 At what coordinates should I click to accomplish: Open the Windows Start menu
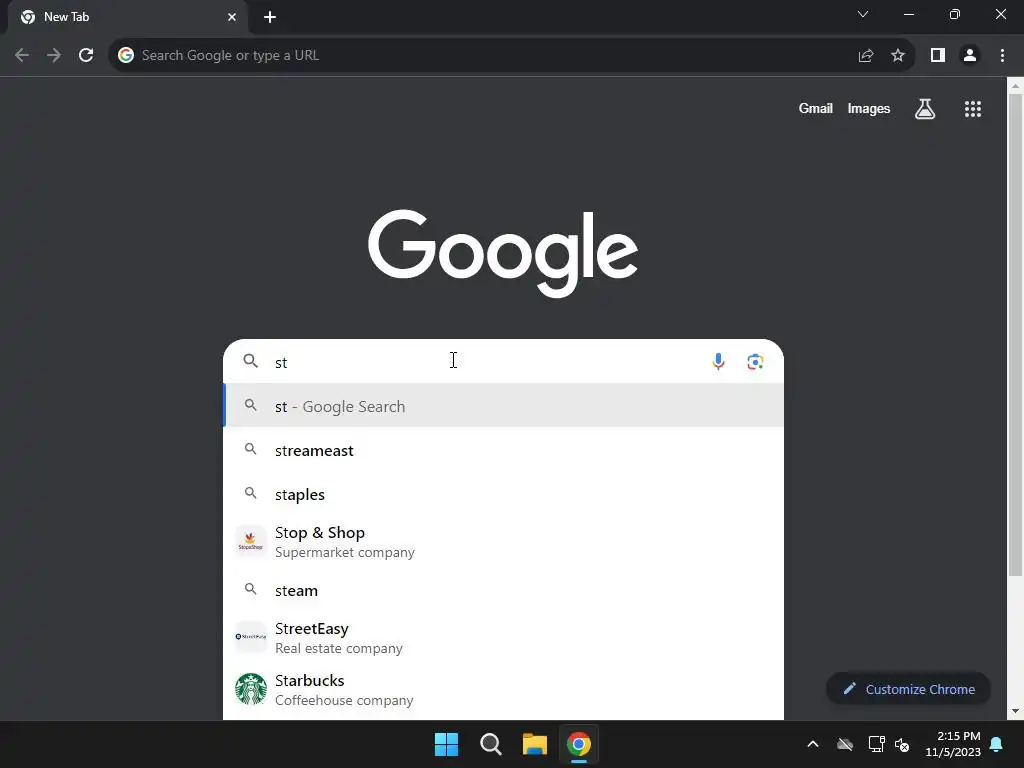pyautogui.click(x=447, y=744)
